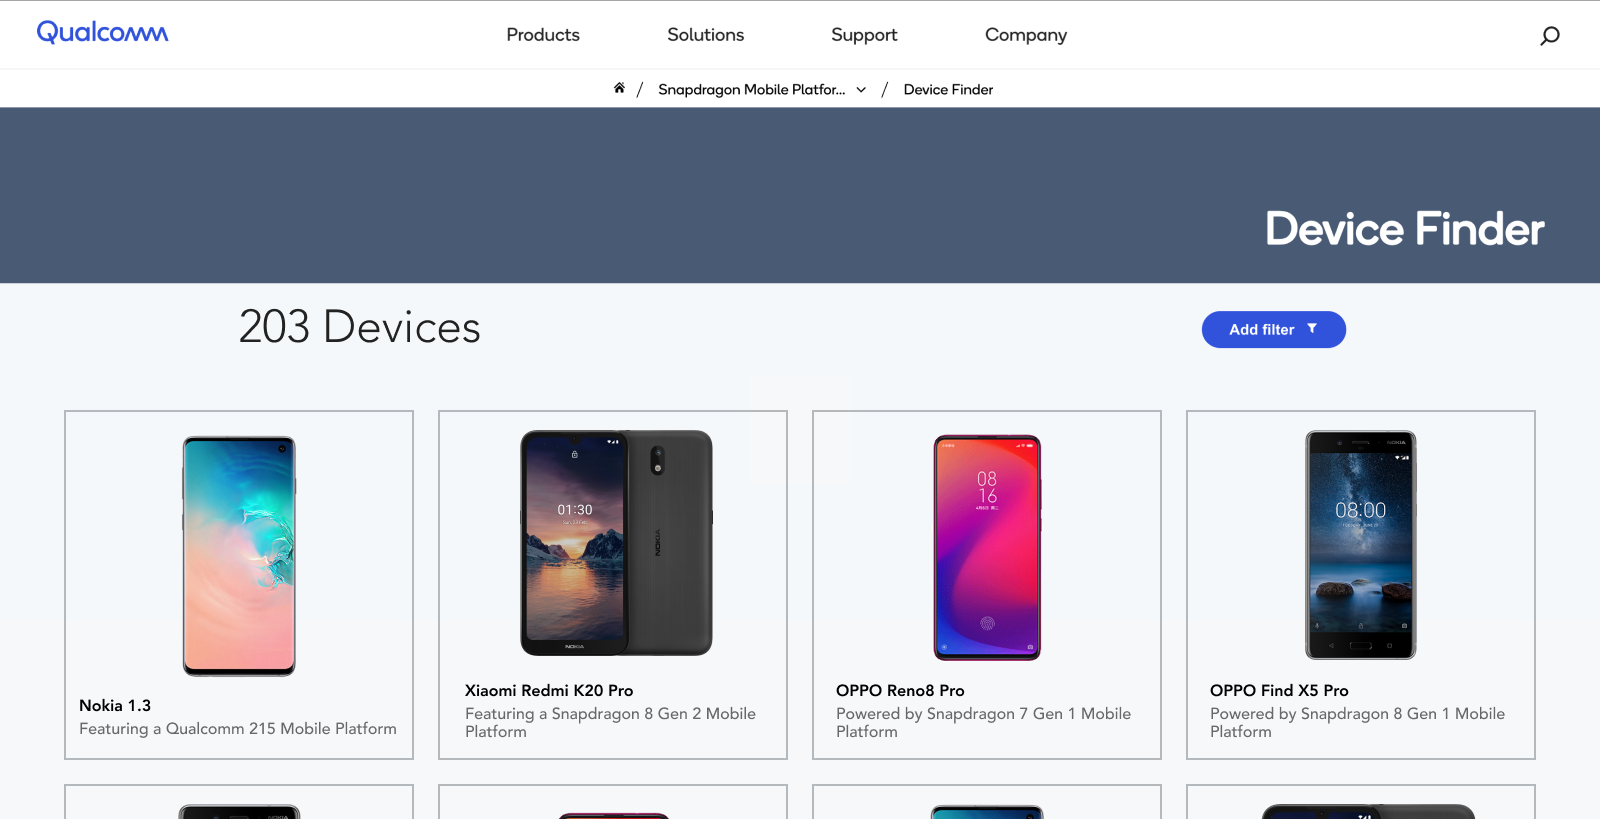Click the filter funnel icon

(1312, 329)
